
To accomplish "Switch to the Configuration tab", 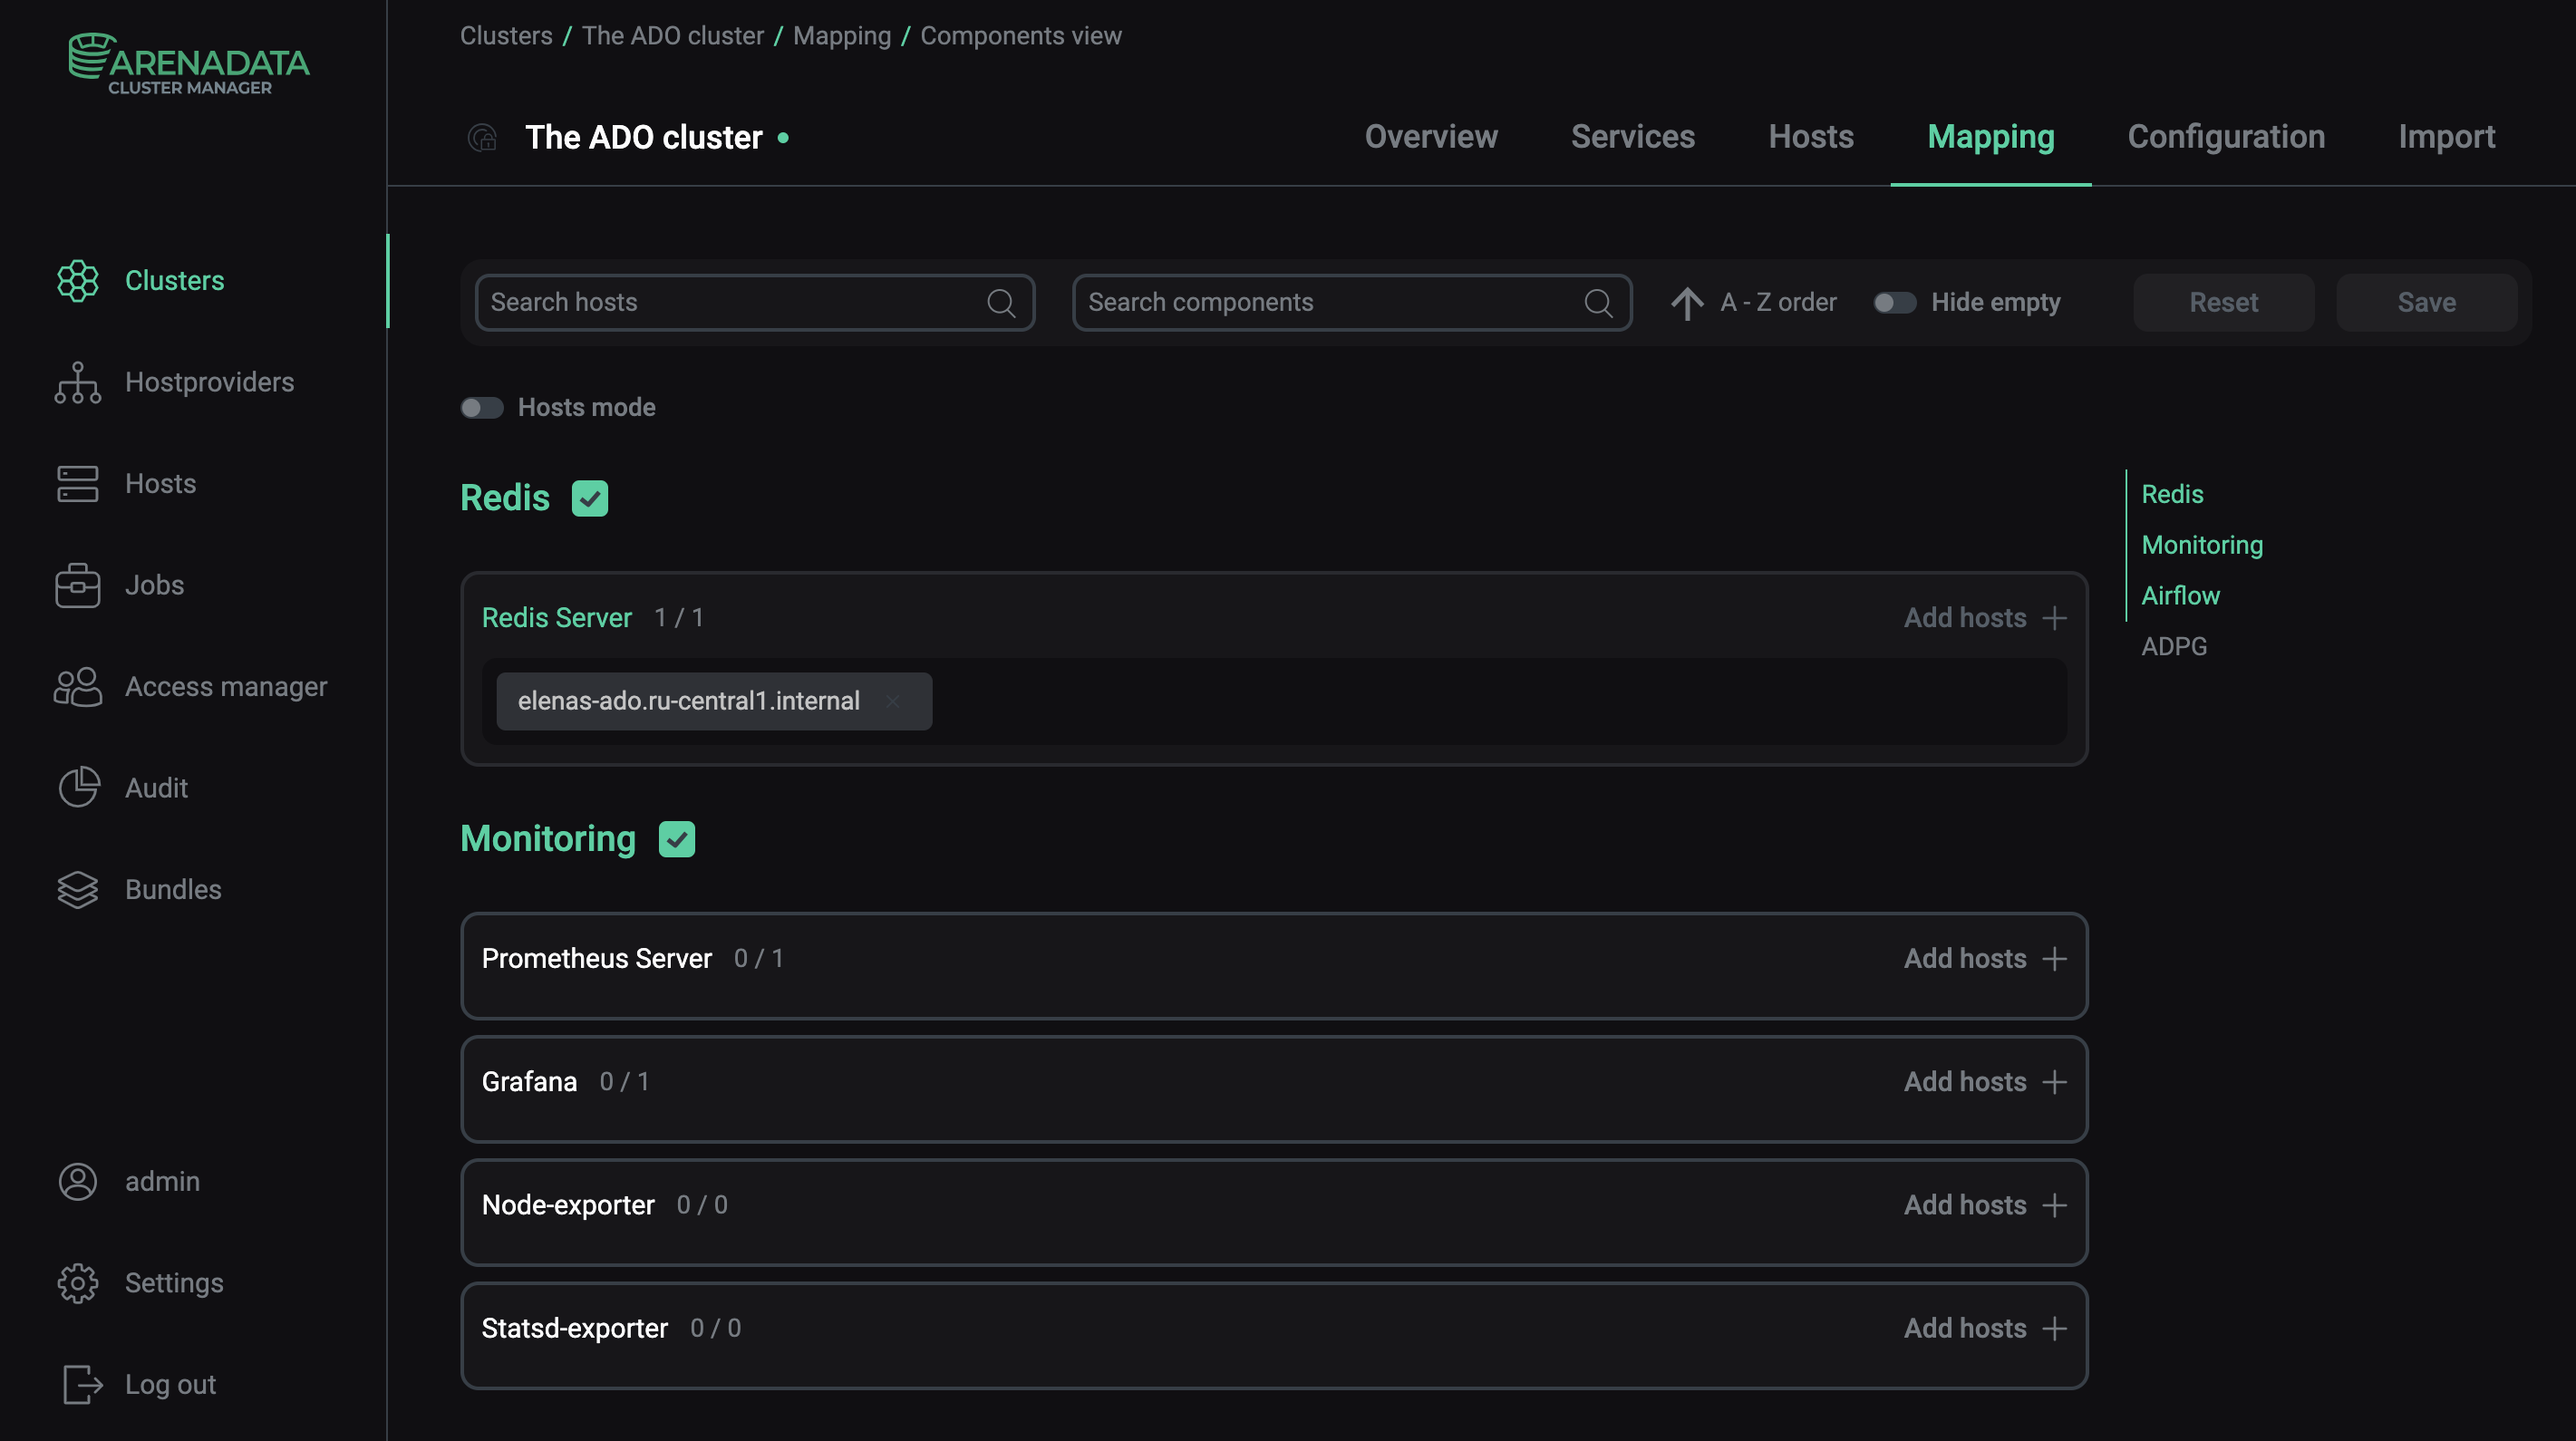I will (2226, 137).
